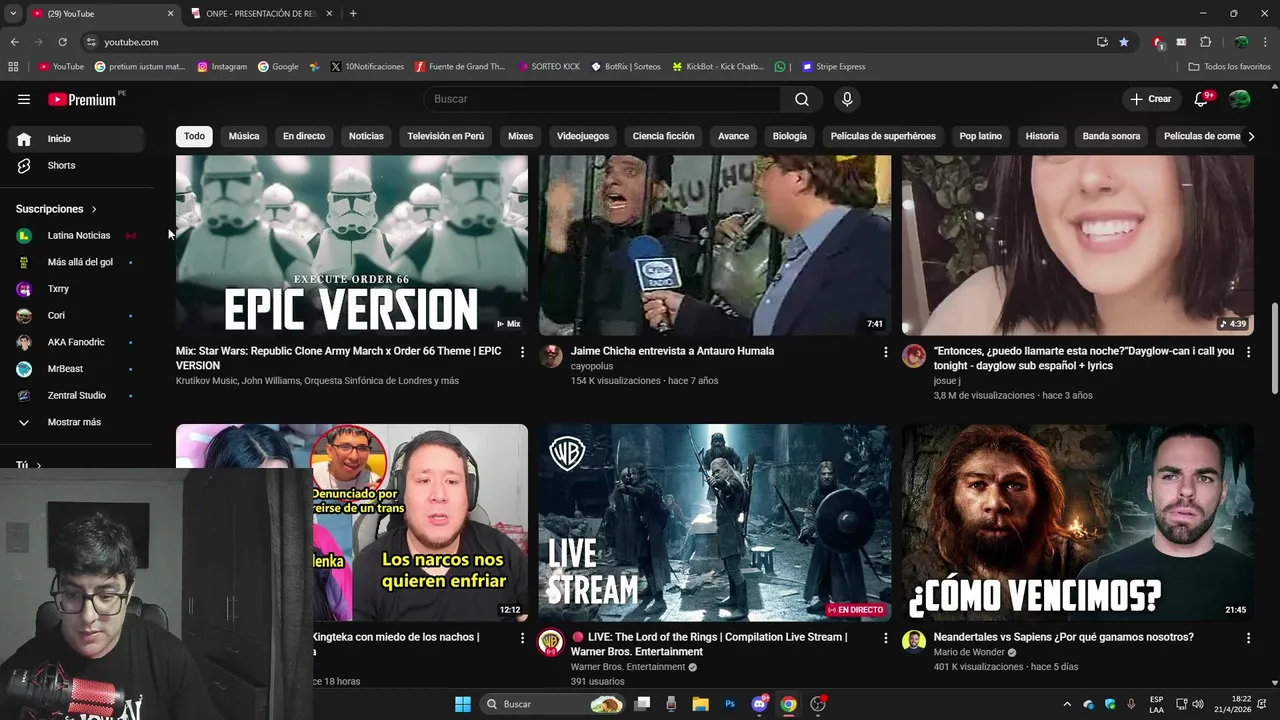Open the account avatar menu

pos(1240,99)
